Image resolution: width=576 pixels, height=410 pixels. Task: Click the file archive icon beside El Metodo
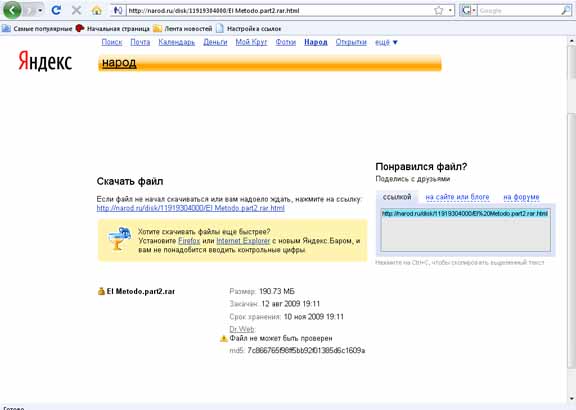[x=101, y=291]
